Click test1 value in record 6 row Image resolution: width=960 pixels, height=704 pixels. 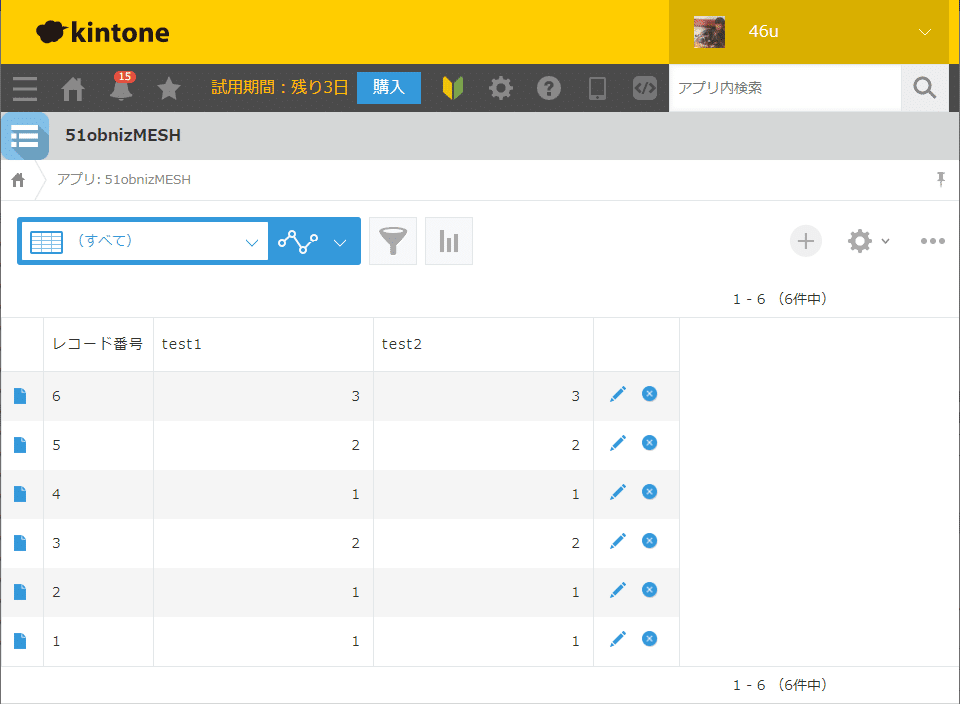[356, 396]
